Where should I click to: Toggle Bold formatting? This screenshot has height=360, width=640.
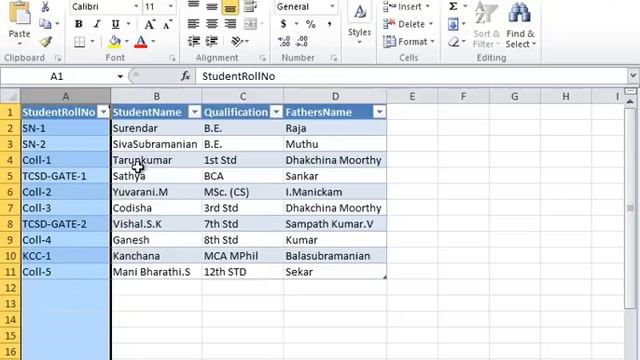pyautogui.click(x=79, y=24)
